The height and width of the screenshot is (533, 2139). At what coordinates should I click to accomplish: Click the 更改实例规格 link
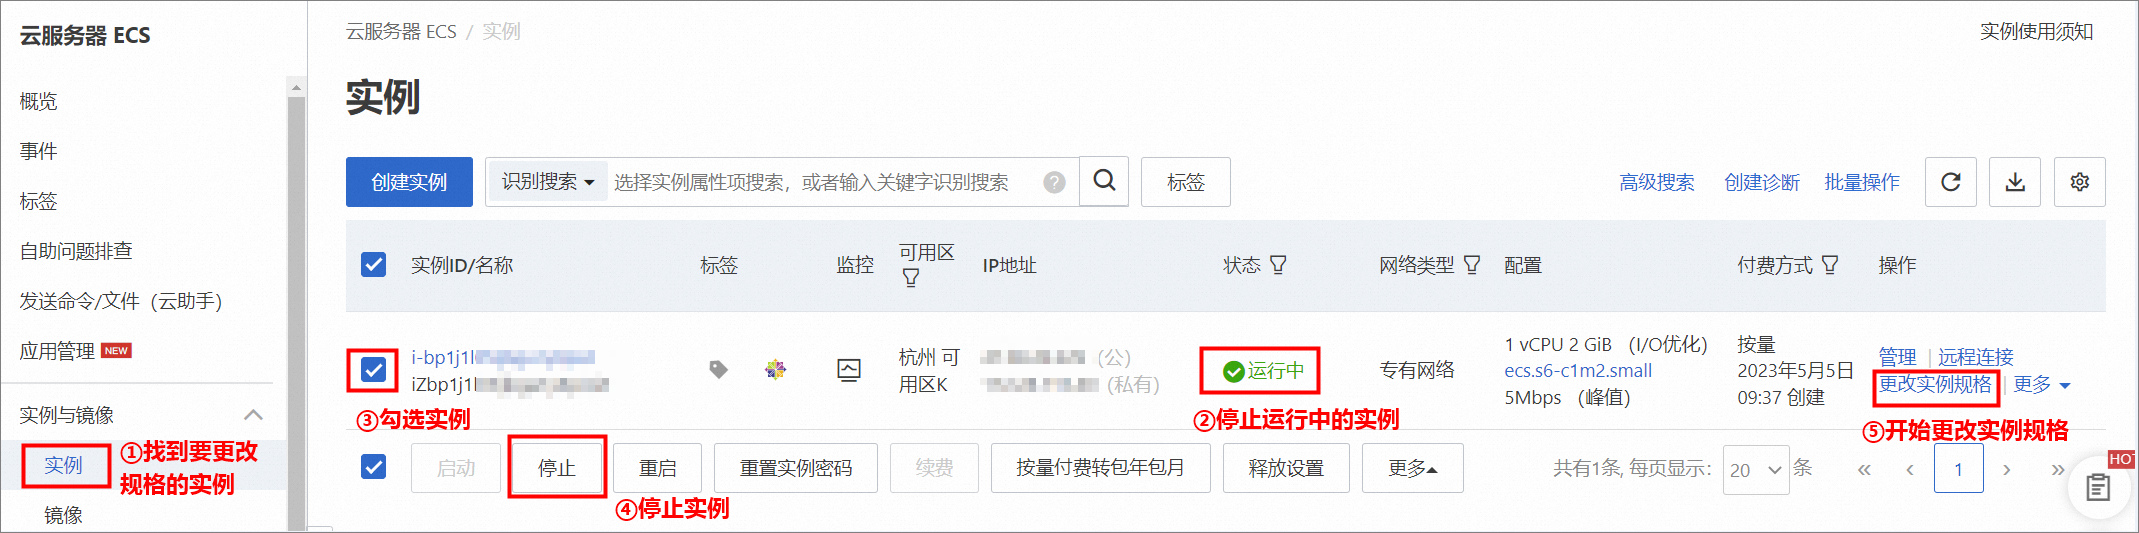[x=1935, y=384]
